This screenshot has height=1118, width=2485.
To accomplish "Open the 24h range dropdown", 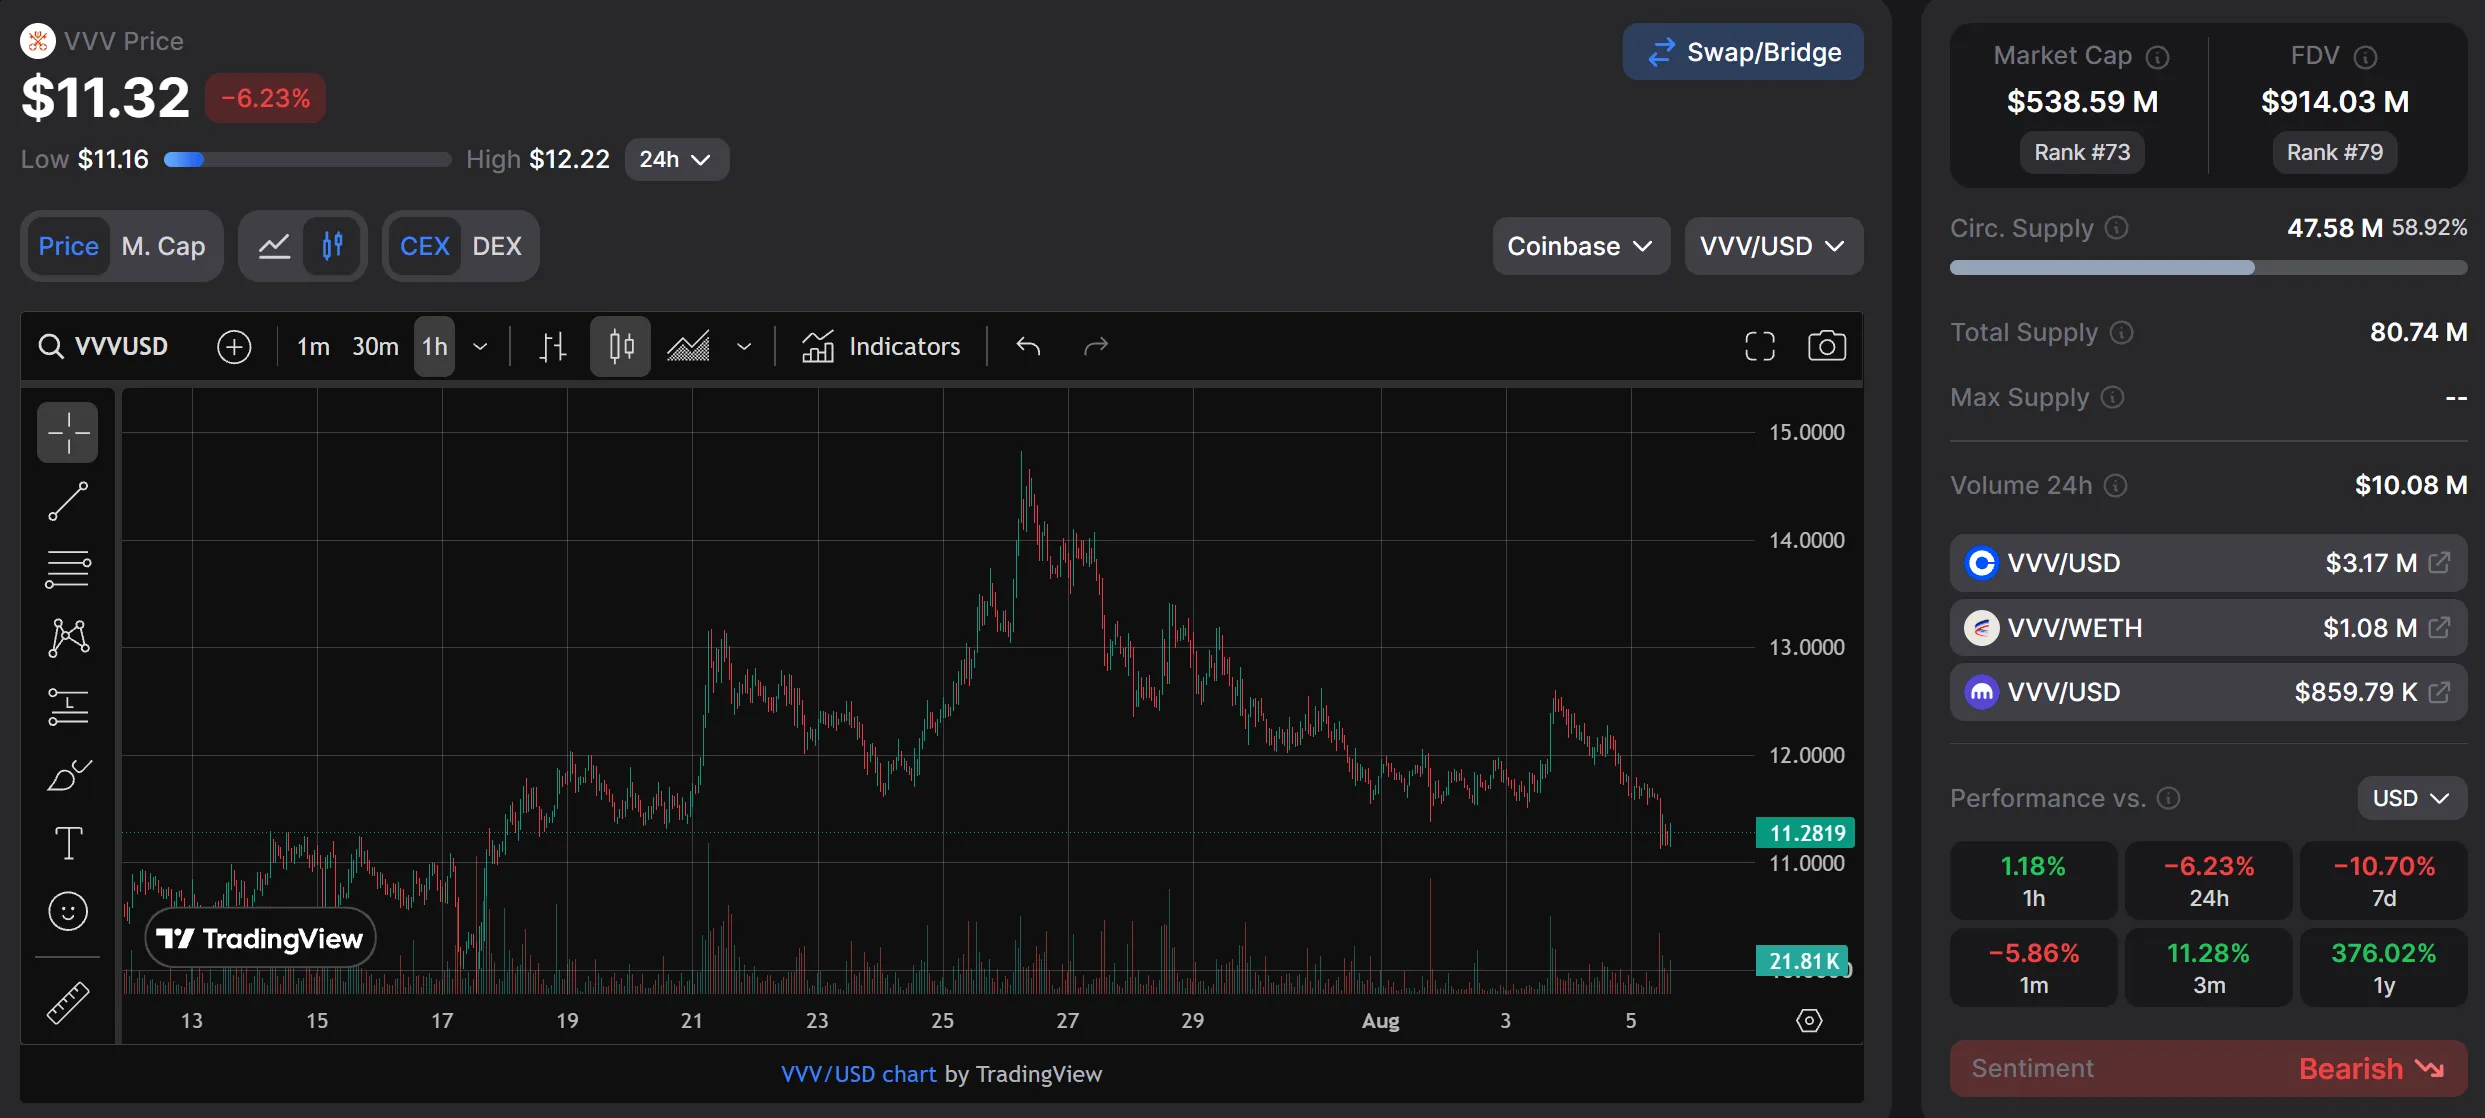I will pyautogui.click(x=676, y=159).
